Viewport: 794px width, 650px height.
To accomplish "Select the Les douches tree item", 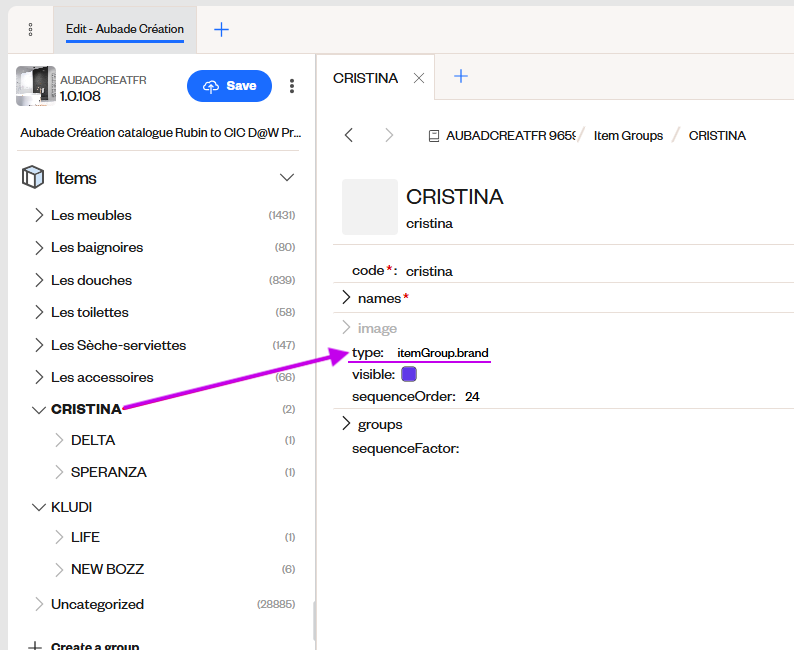I will coord(91,280).
